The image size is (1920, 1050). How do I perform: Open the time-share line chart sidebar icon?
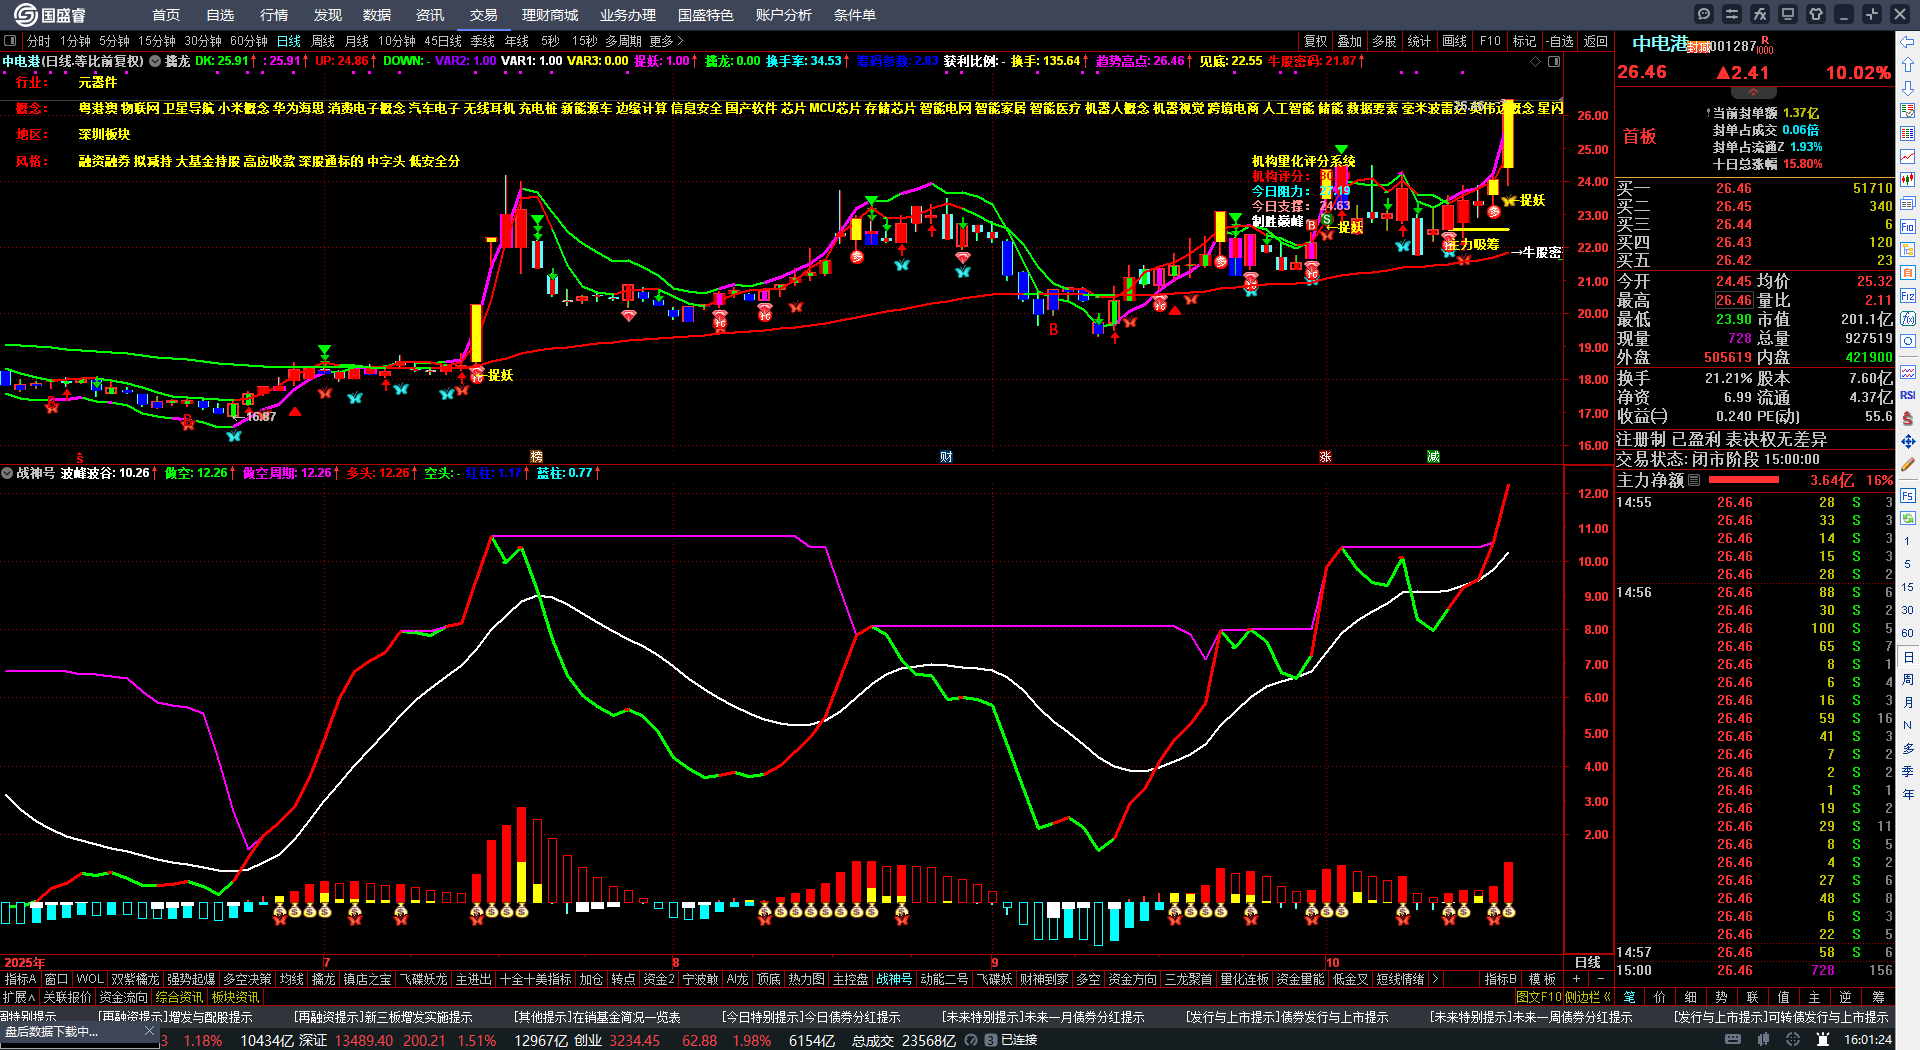1908,156
